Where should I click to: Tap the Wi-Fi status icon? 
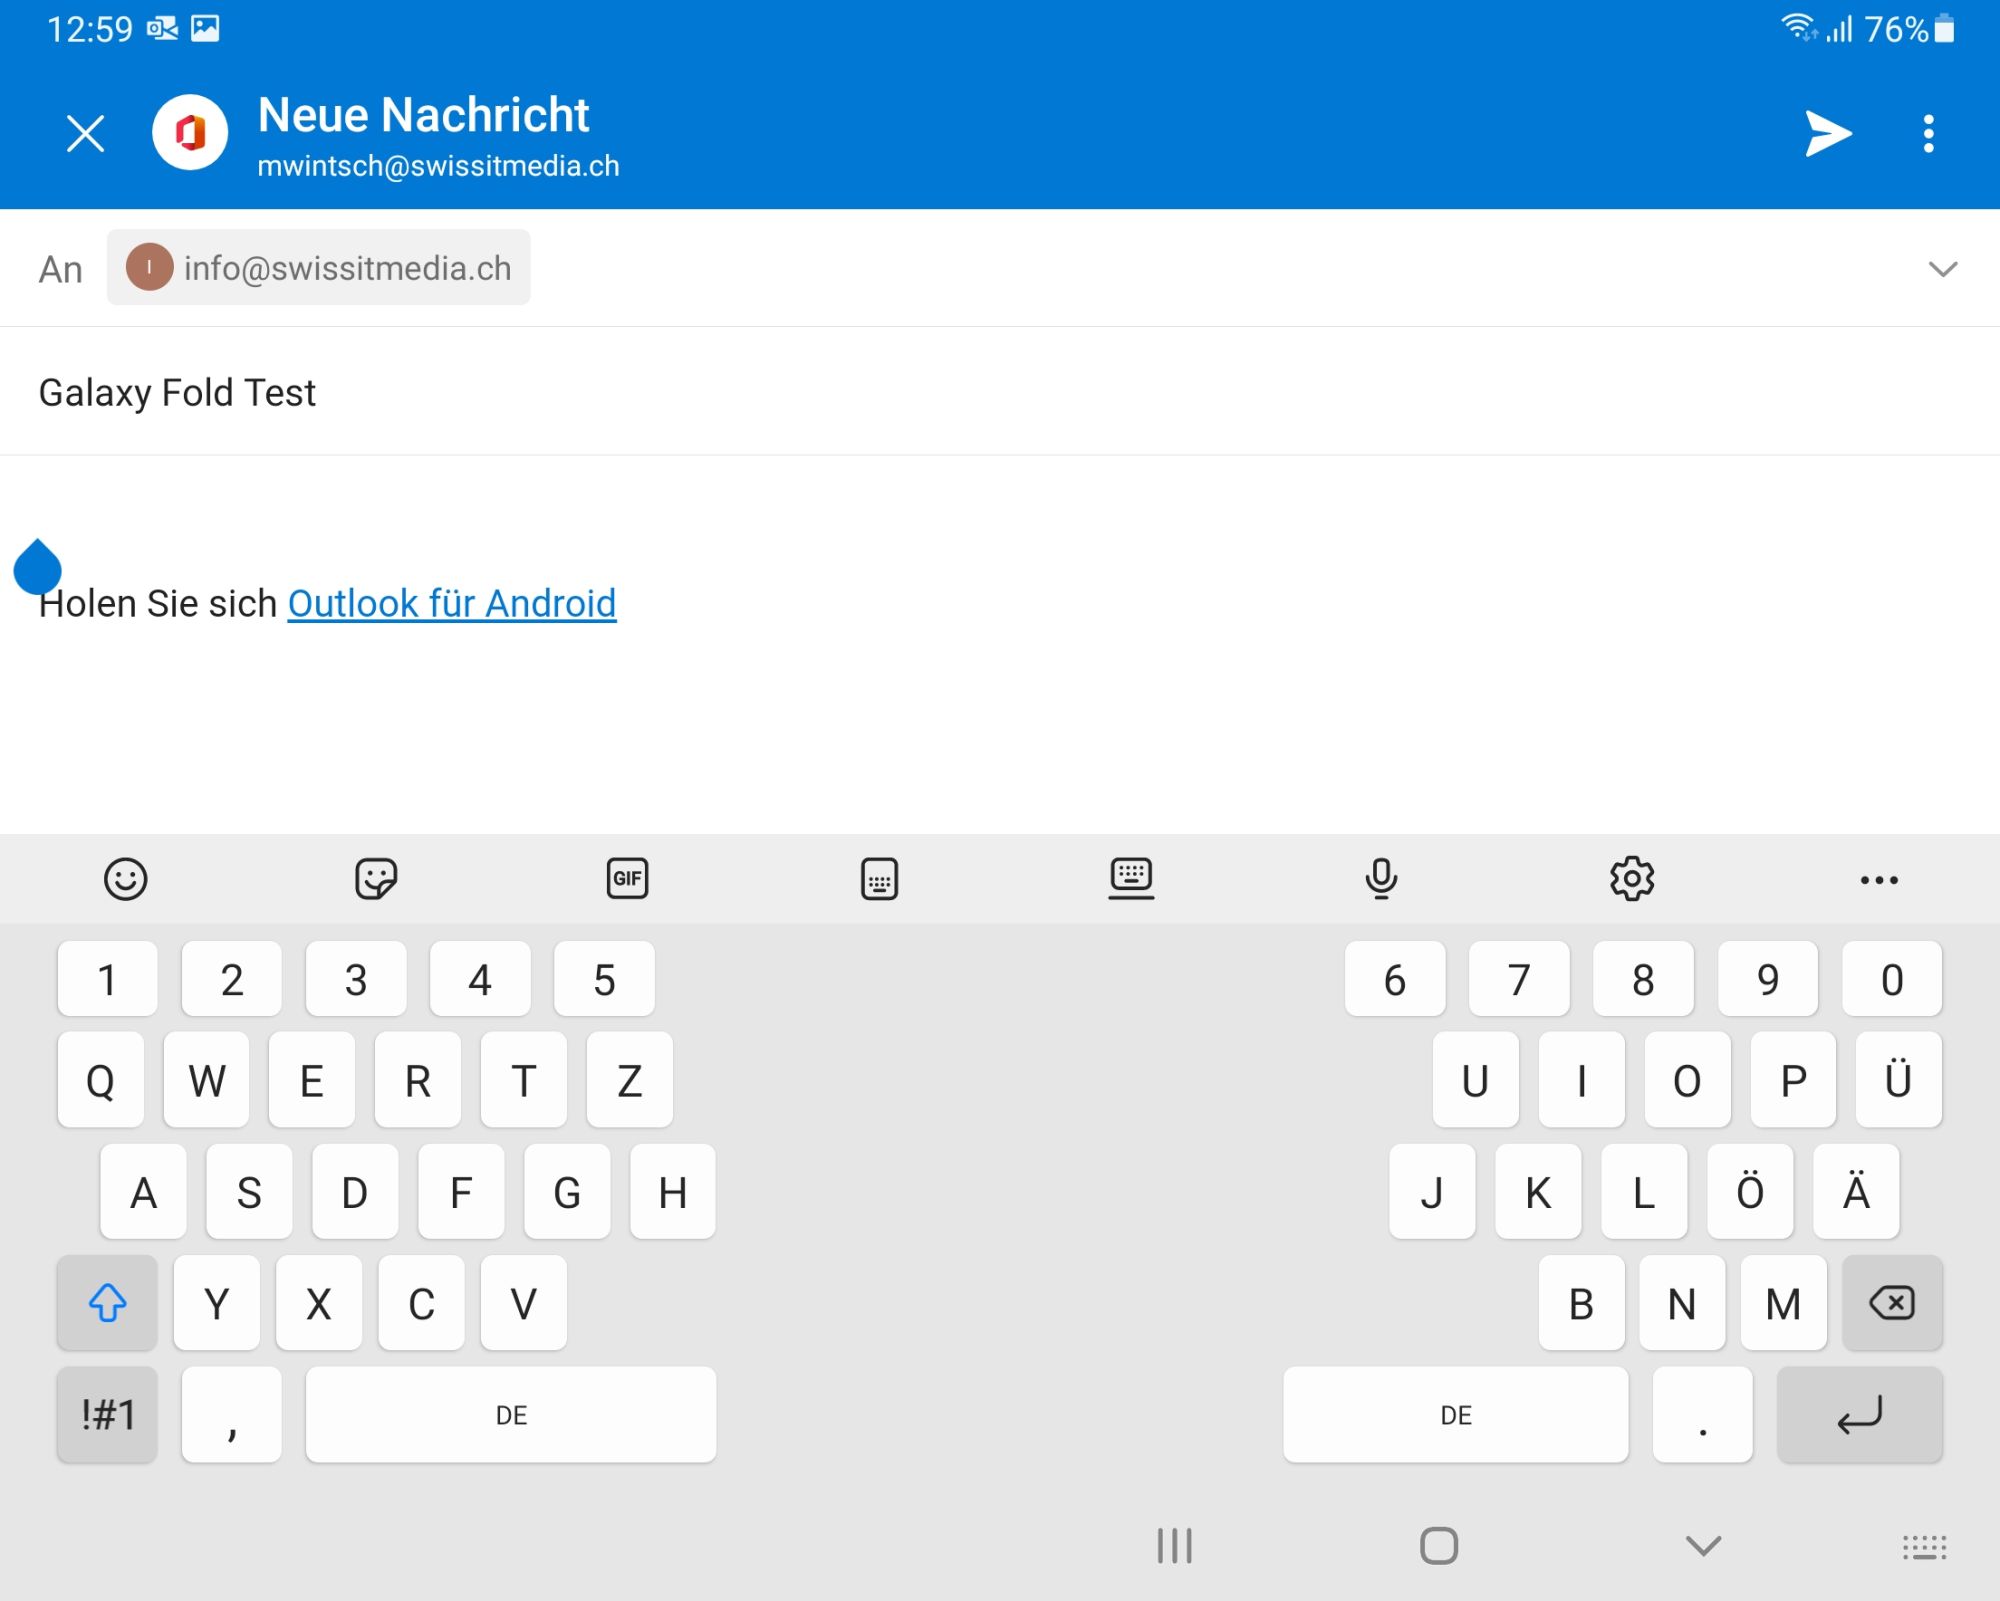[x=1798, y=28]
